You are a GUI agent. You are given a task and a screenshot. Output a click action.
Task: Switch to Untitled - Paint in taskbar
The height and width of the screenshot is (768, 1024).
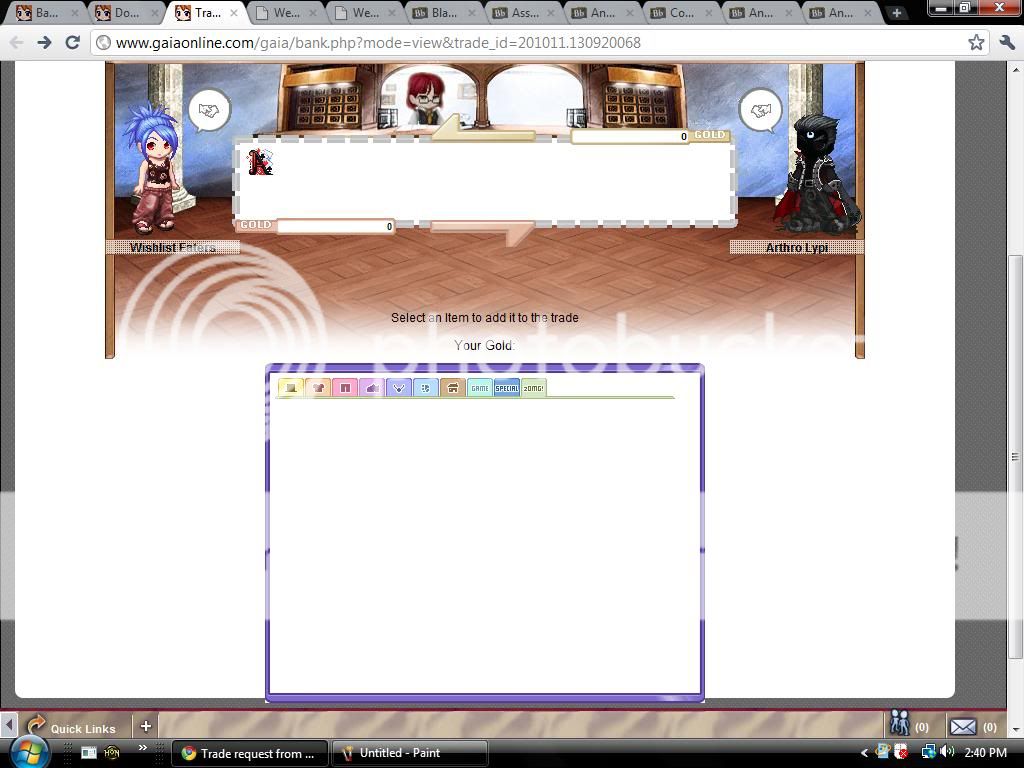click(410, 753)
